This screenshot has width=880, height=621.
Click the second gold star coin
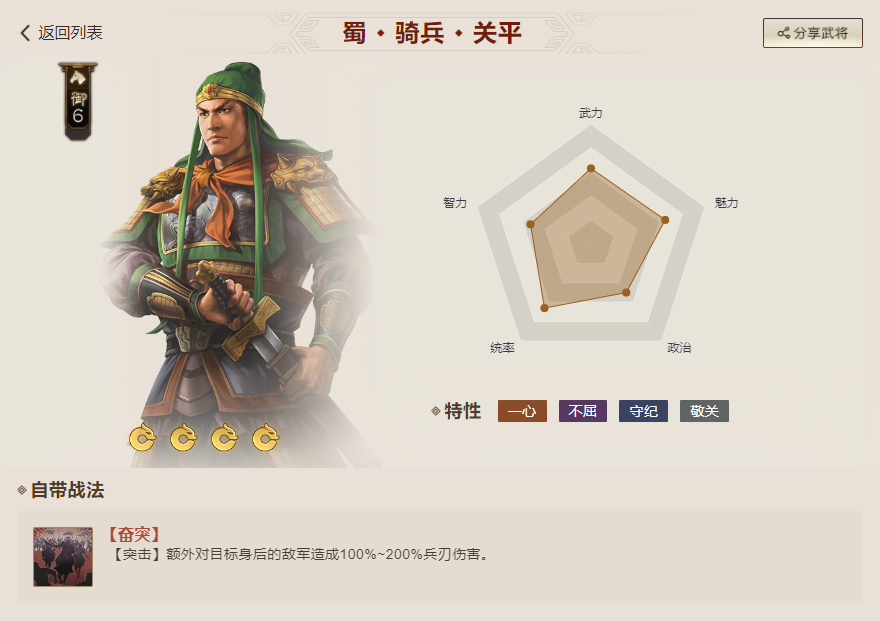coord(183,437)
